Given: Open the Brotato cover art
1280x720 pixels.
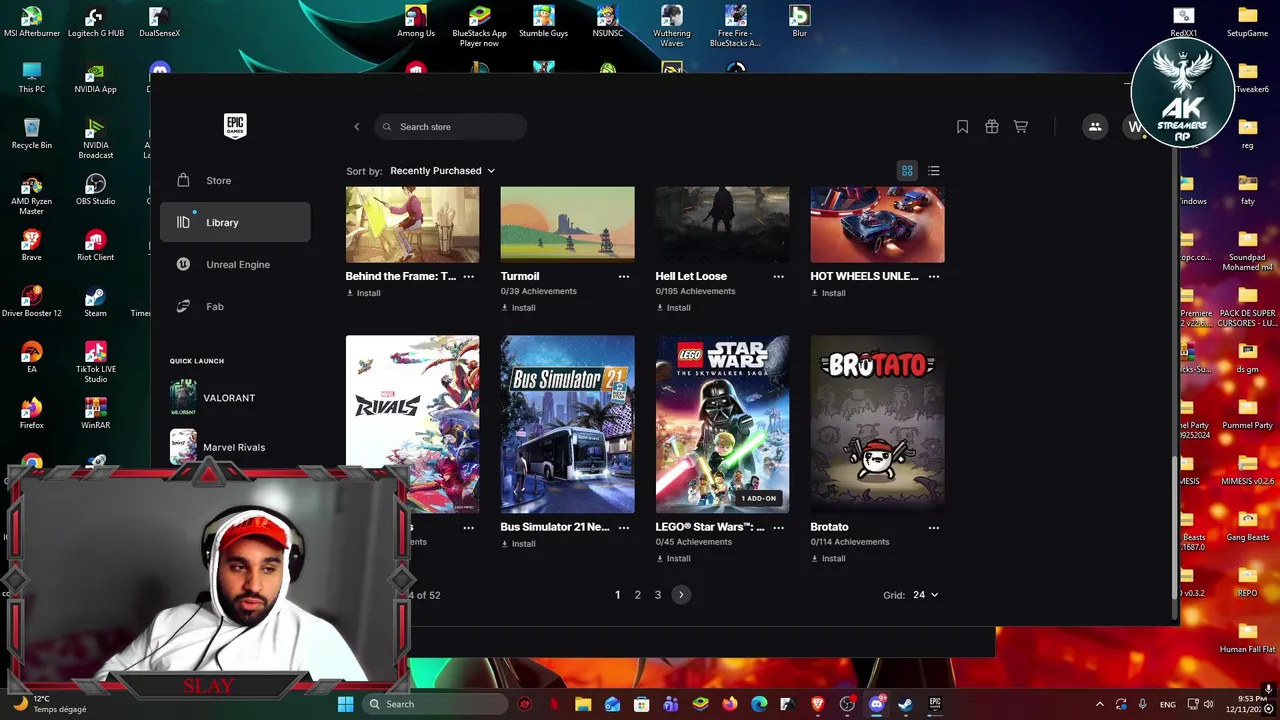Looking at the screenshot, I should (877, 424).
